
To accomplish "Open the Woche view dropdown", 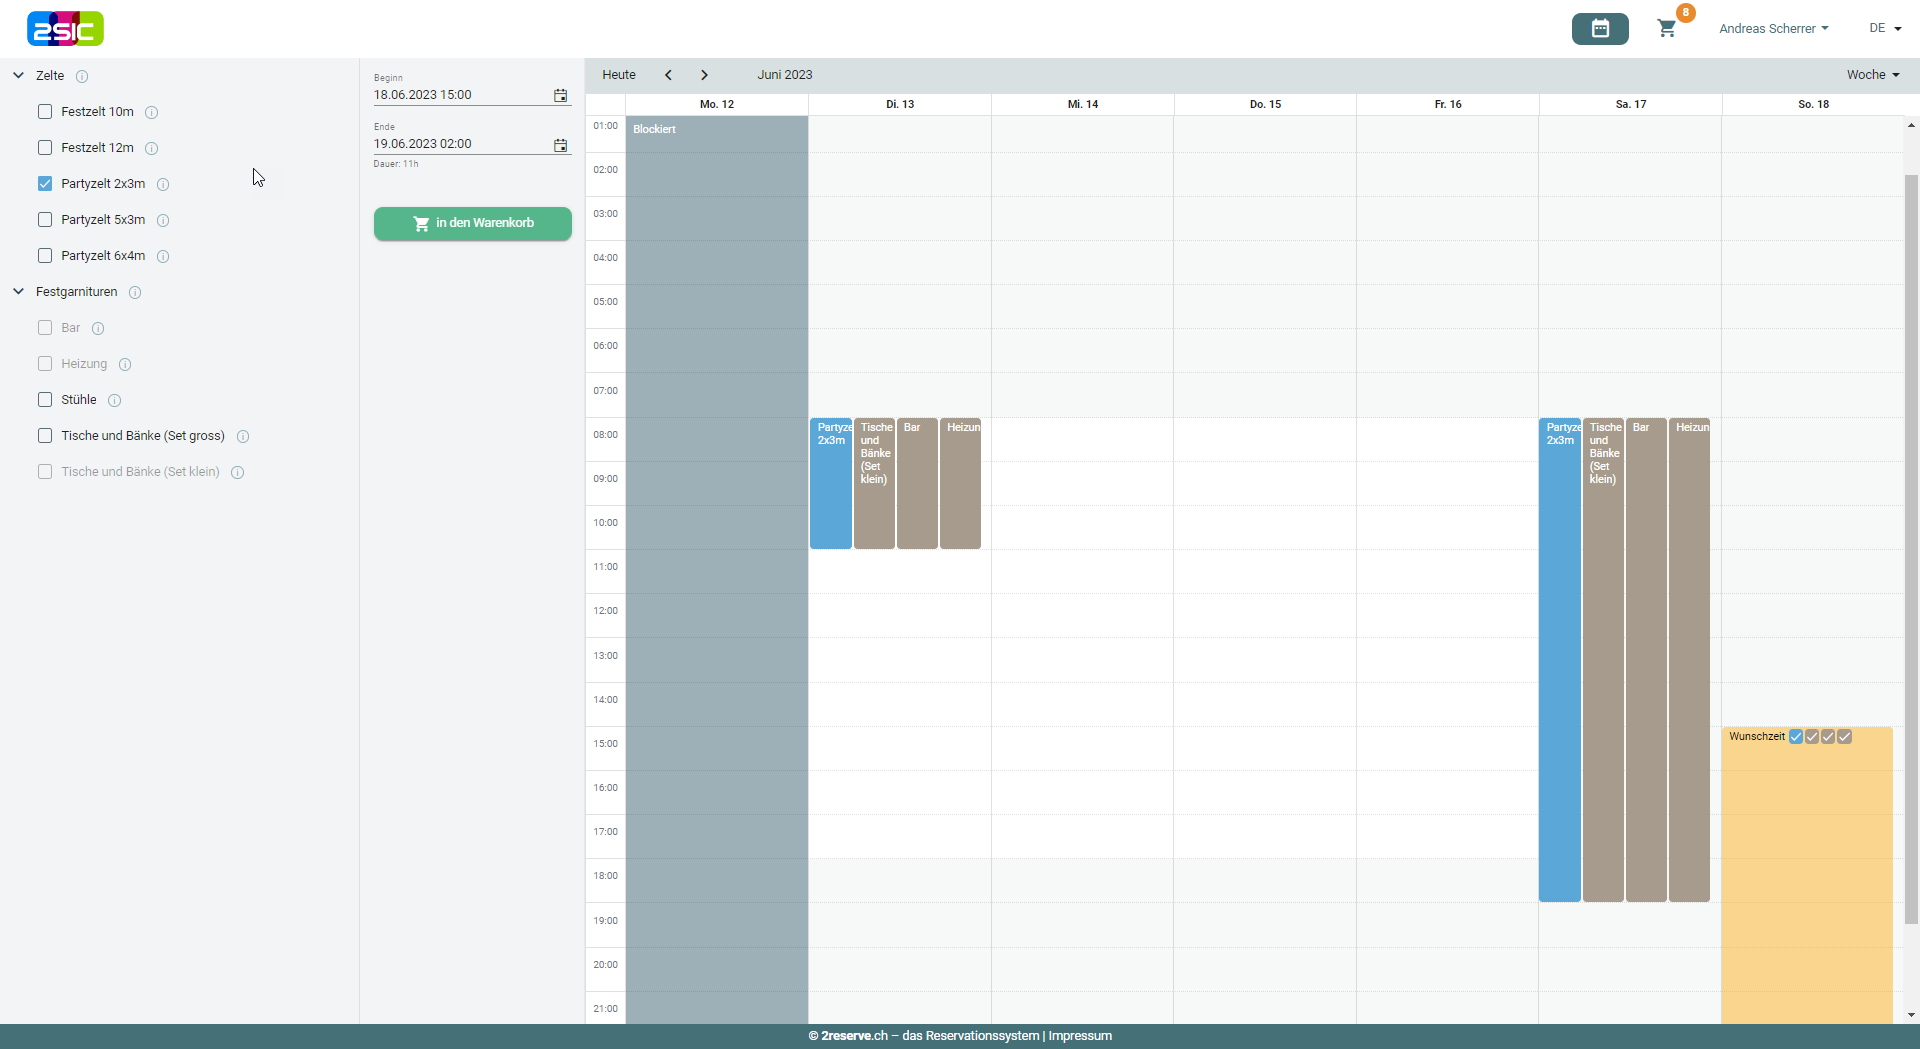I will [x=1872, y=75].
